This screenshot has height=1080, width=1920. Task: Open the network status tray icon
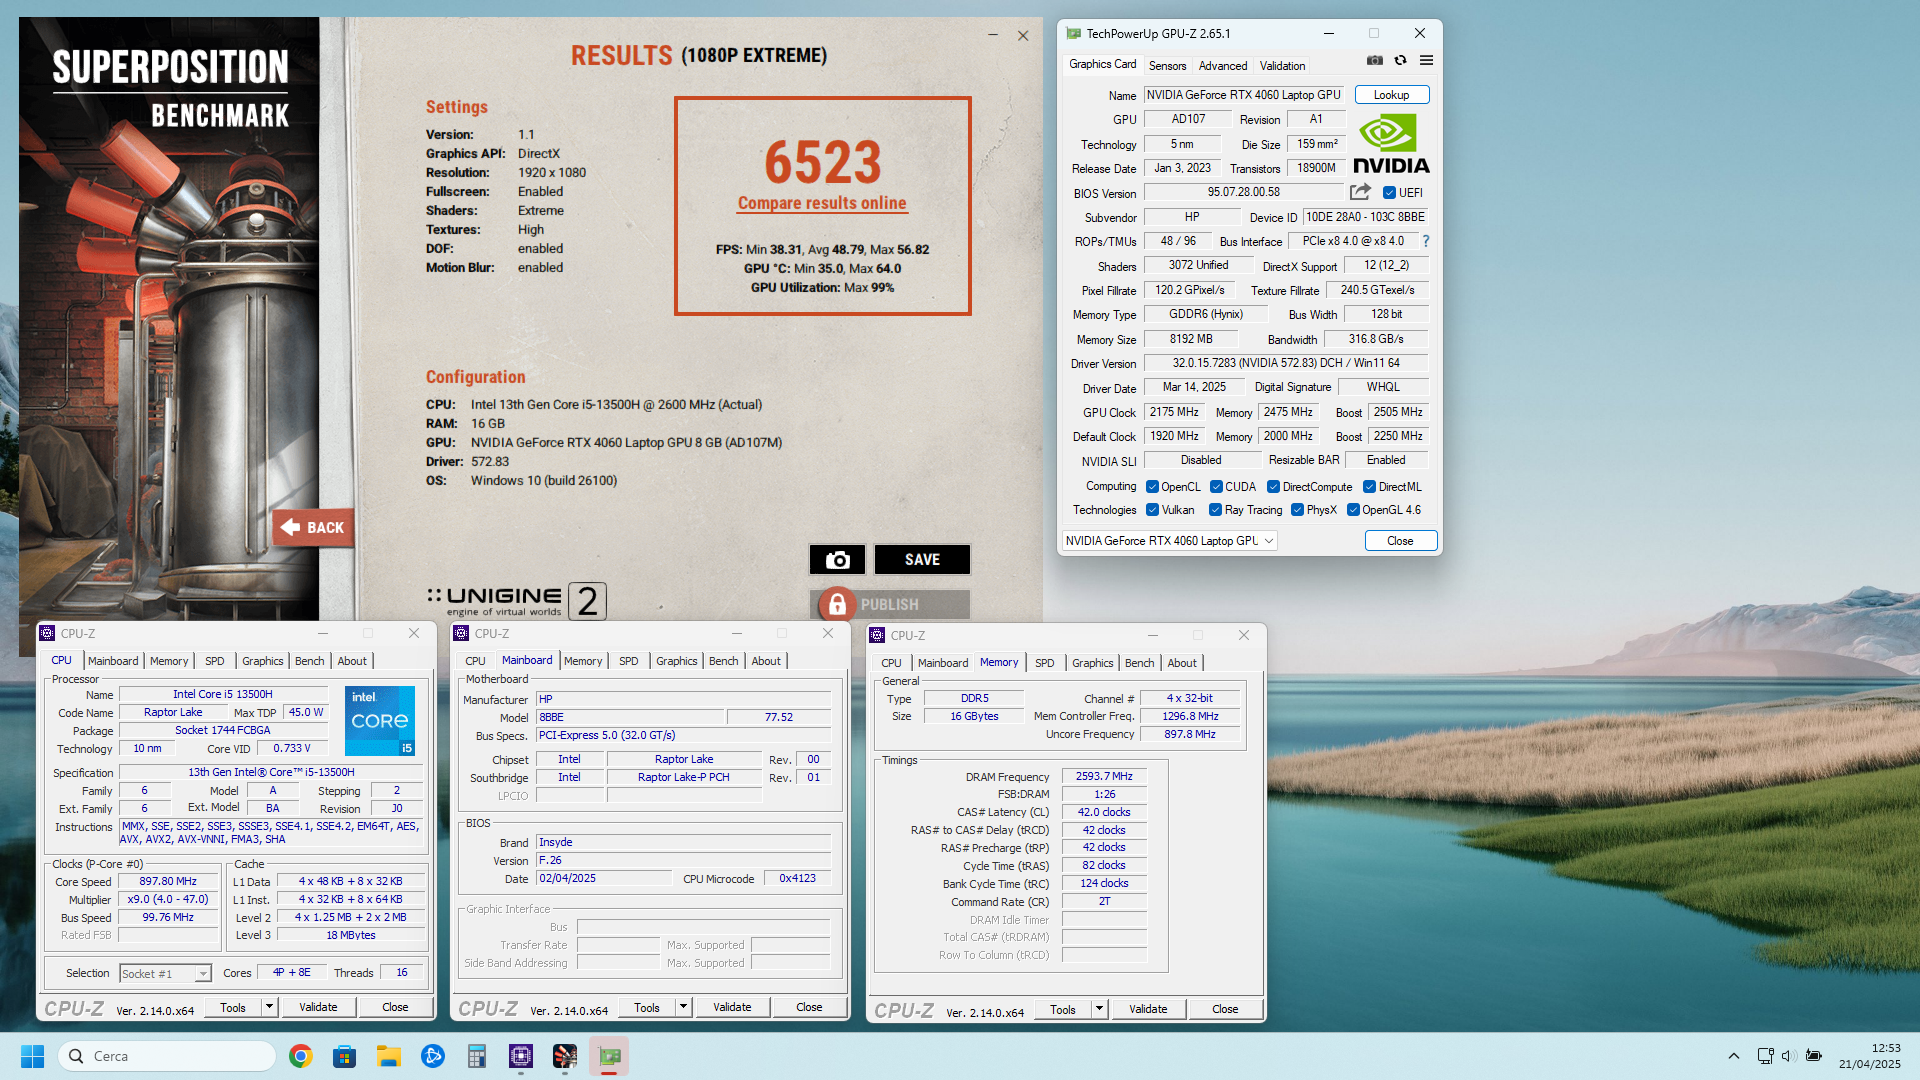pos(1765,1056)
